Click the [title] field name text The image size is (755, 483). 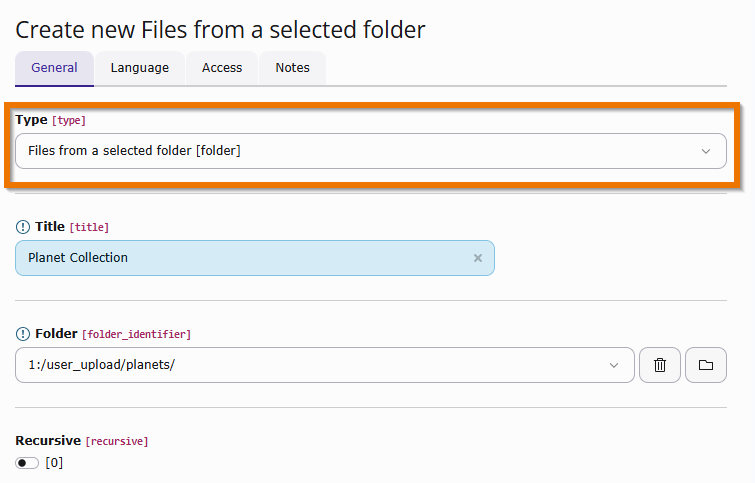click(89, 227)
